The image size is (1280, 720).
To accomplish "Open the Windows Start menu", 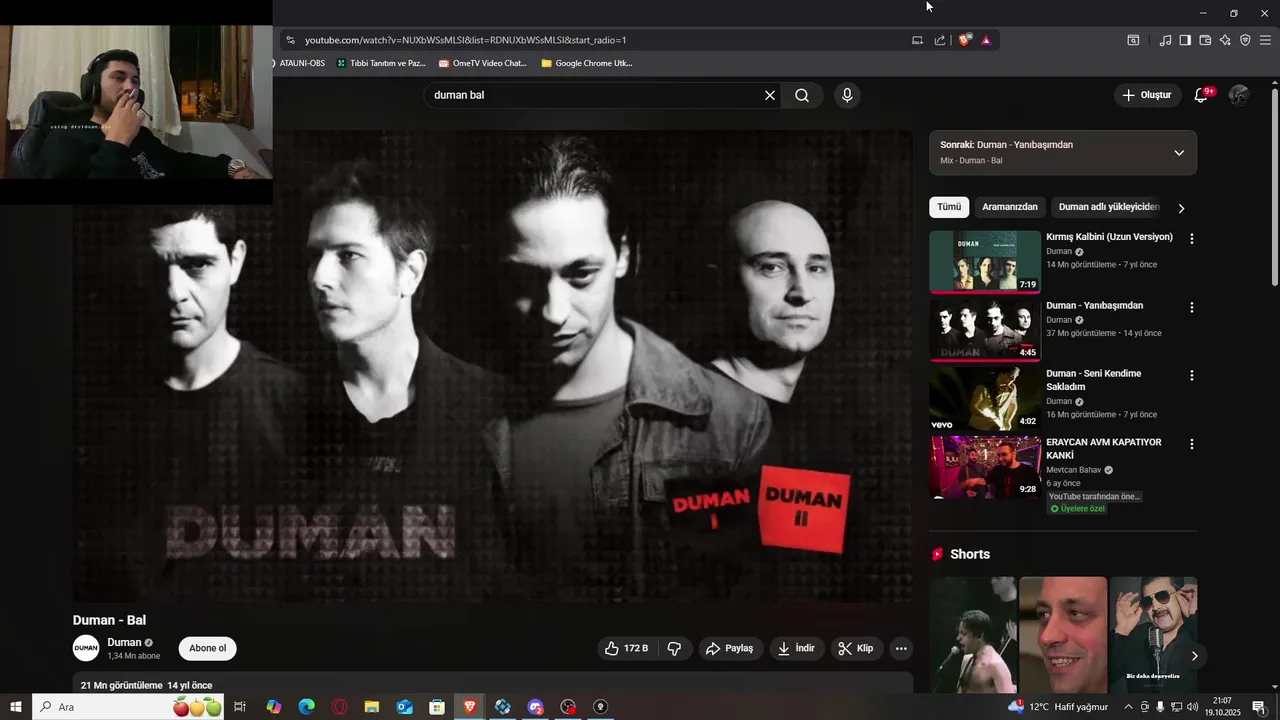I will pos(16,707).
